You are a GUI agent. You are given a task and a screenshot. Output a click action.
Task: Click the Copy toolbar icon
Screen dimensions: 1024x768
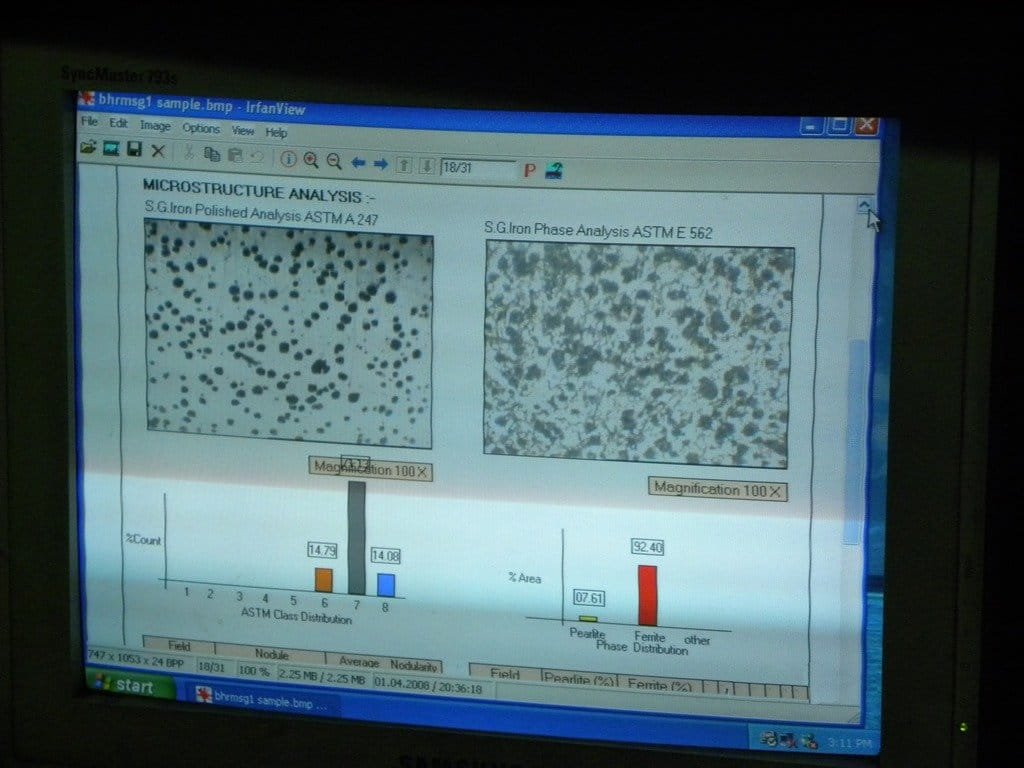(212, 154)
